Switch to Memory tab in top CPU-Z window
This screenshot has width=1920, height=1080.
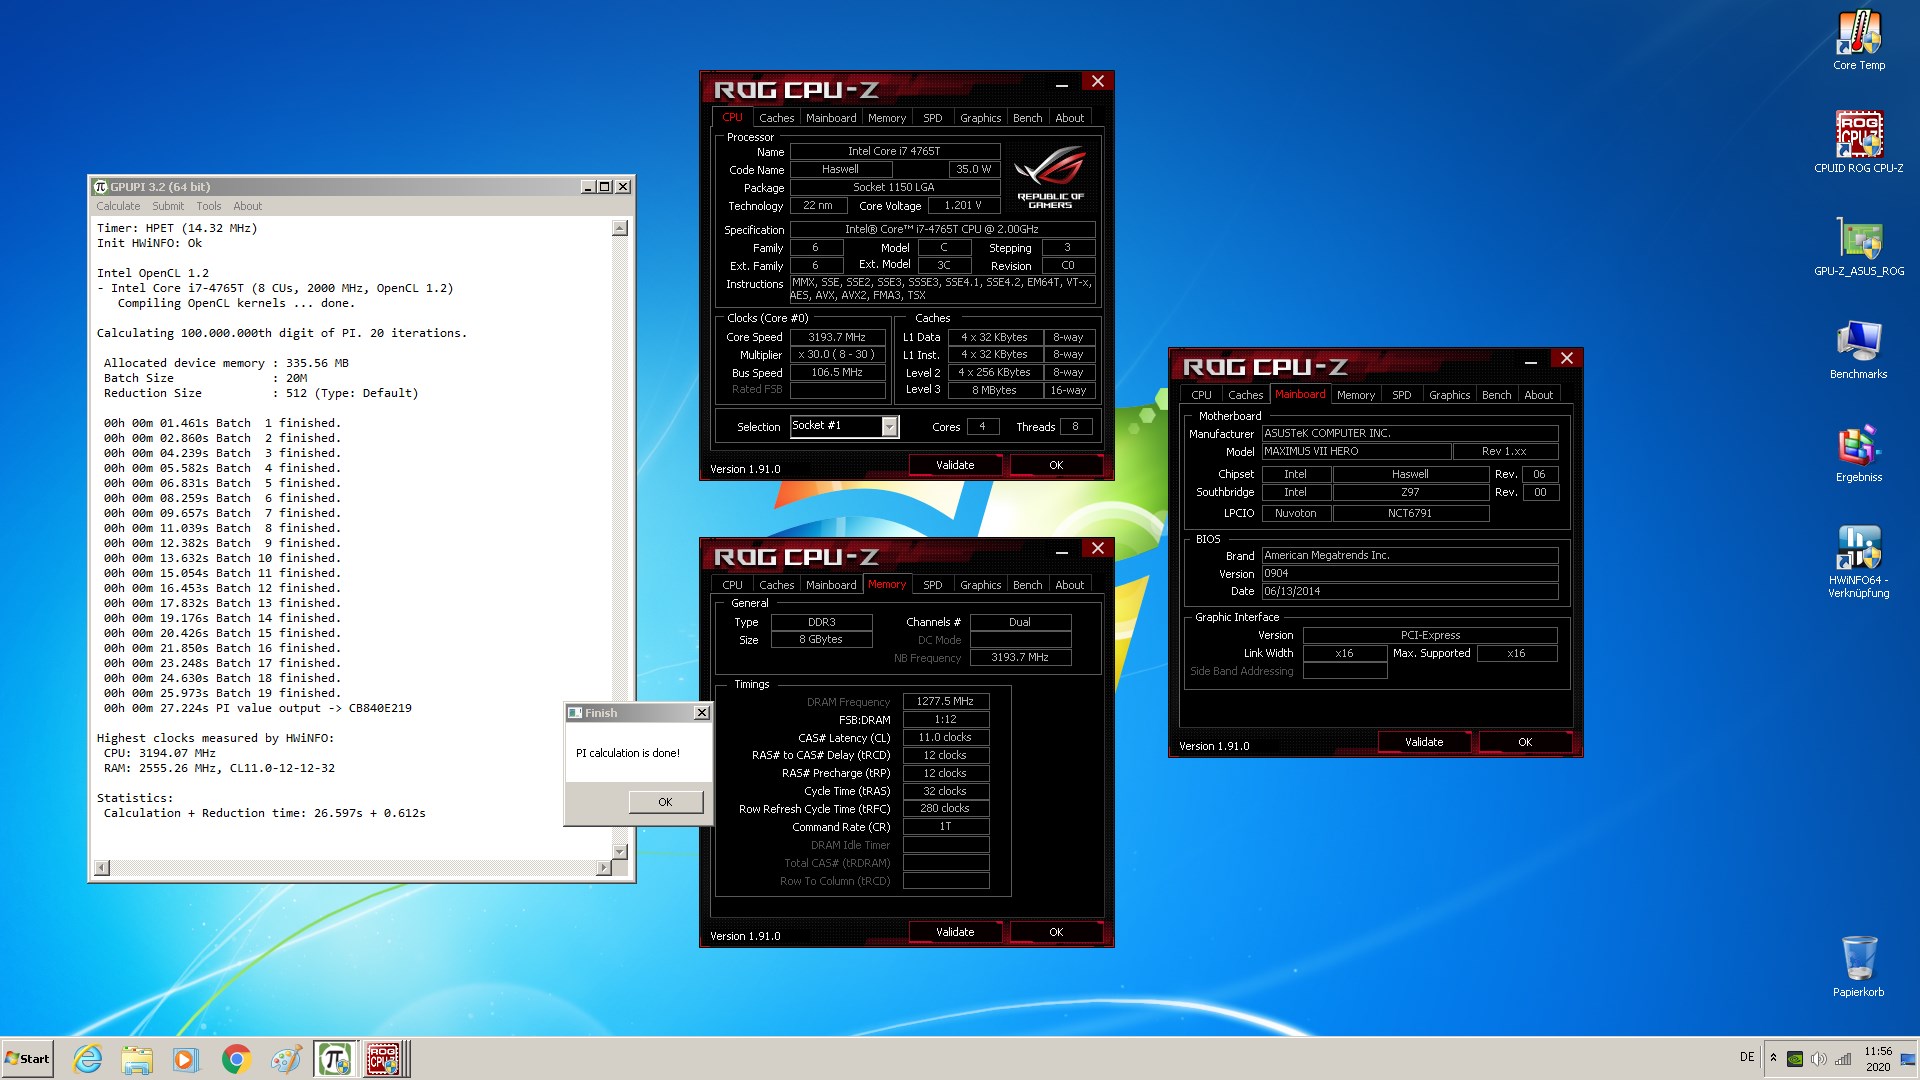(887, 118)
